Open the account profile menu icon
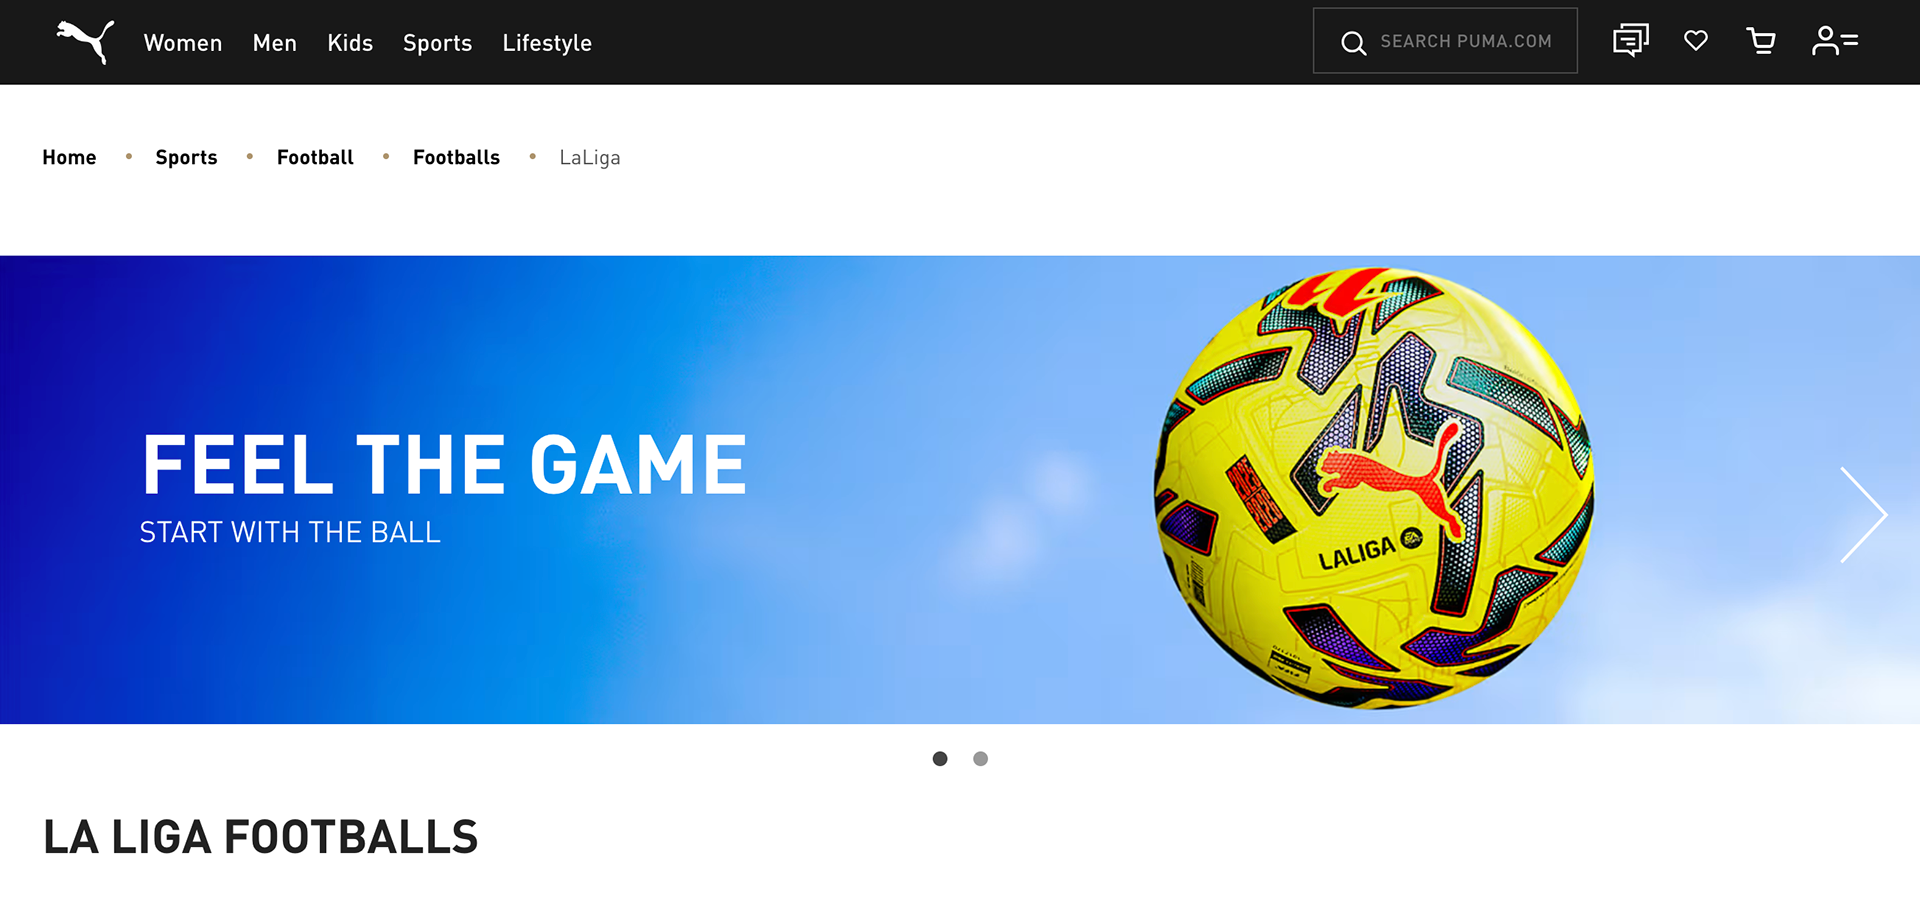 tap(1835, 41)
